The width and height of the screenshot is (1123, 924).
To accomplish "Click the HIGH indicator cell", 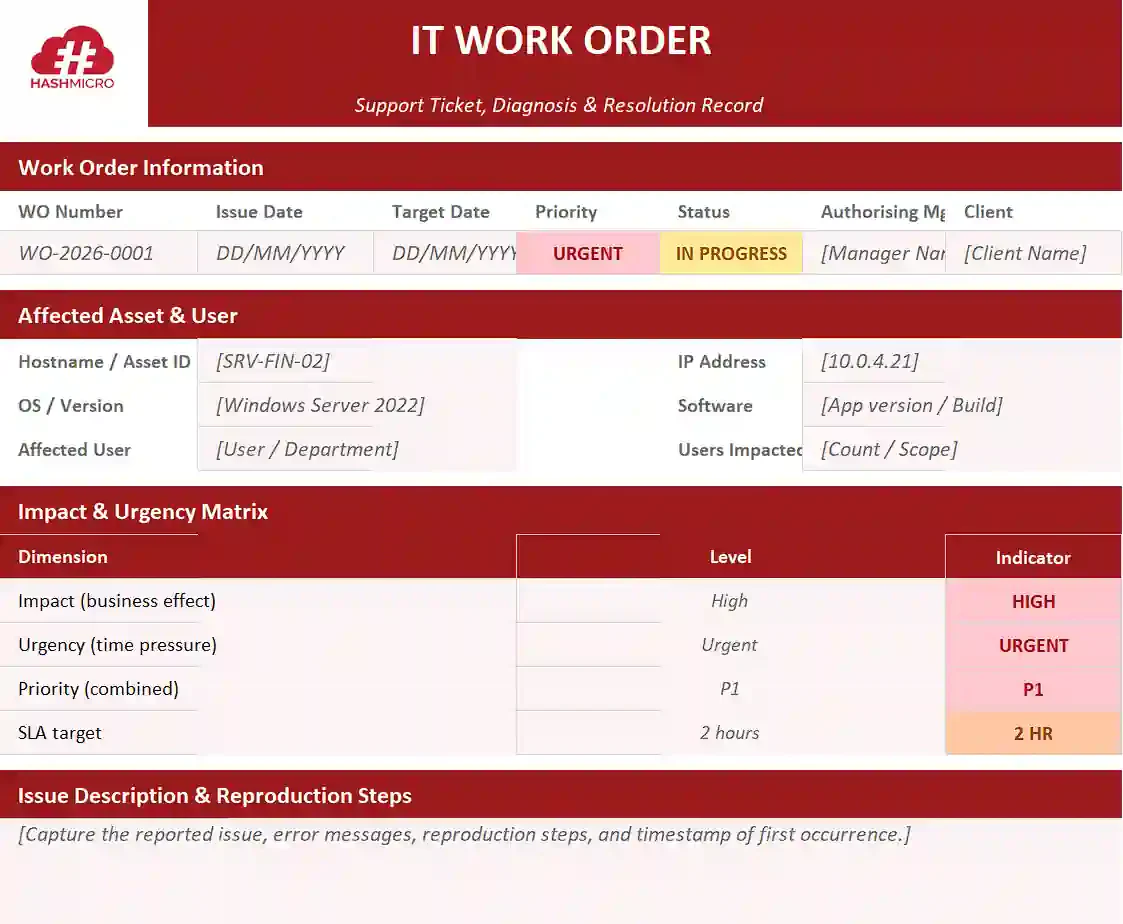I will (1033, 601).
